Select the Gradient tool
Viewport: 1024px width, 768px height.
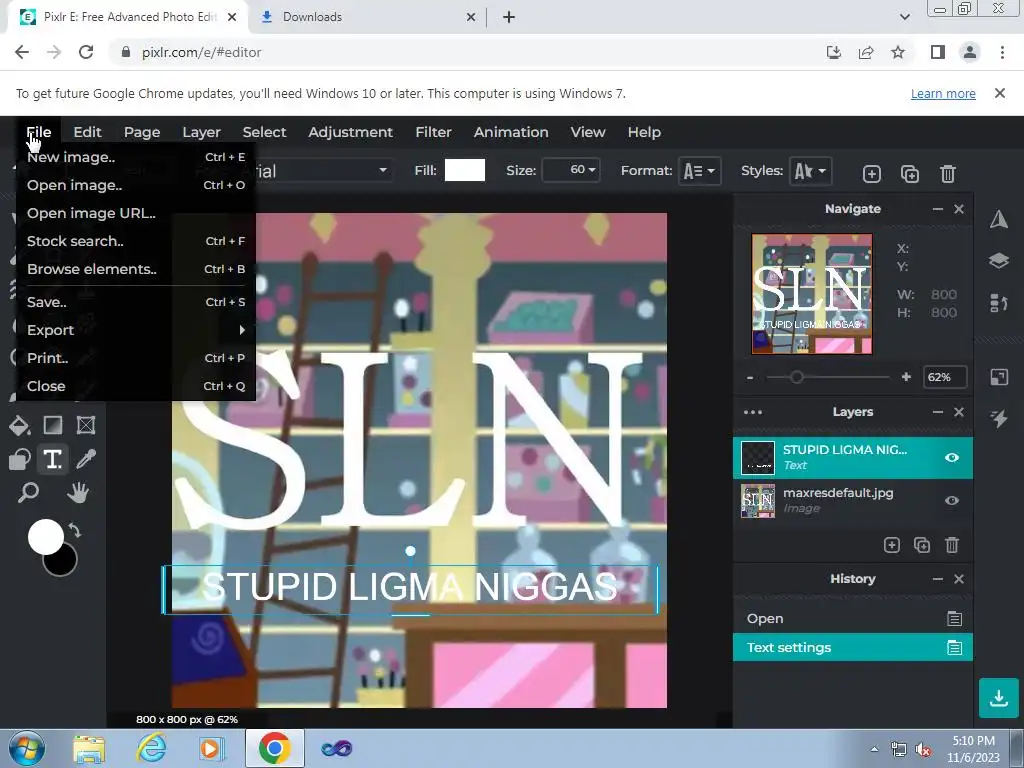[53, 425]
